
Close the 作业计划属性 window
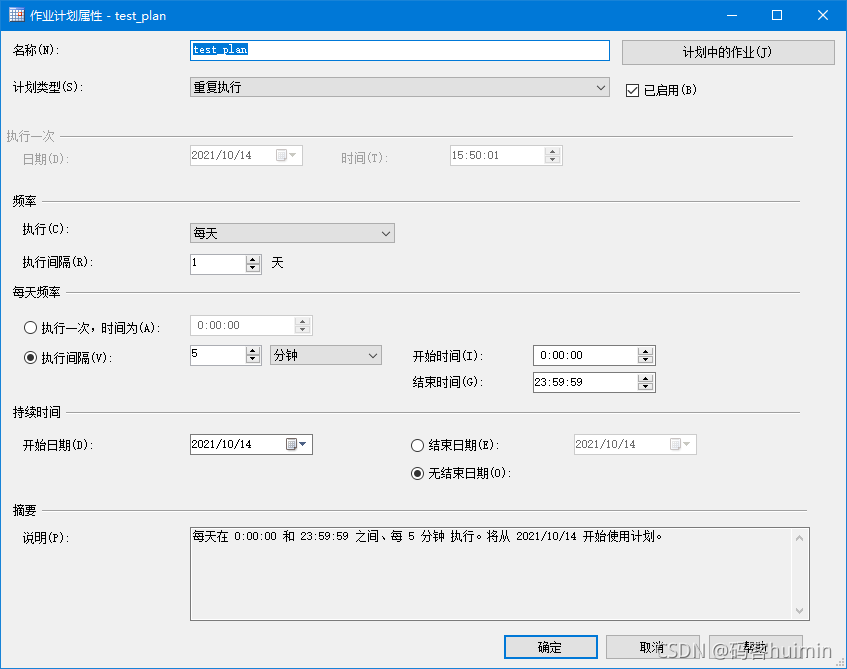point(823,15)
